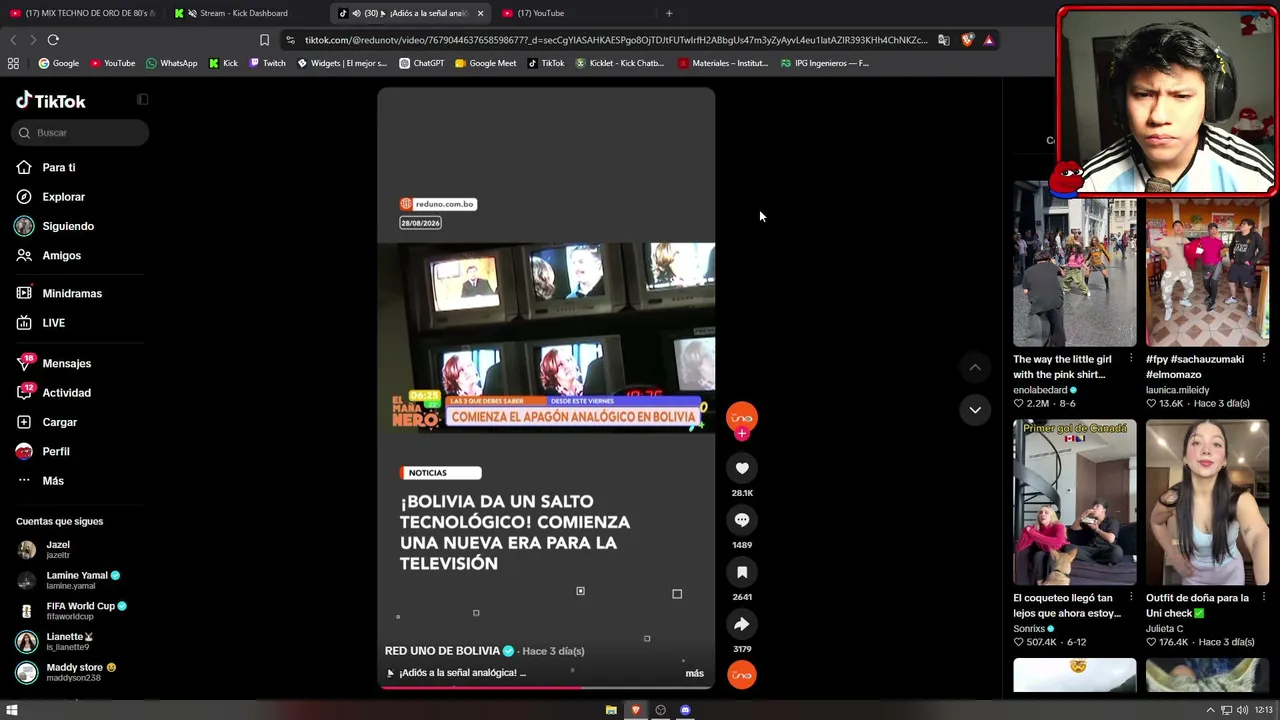Open the page translate icon
1280x720 pixels.
[943, 40]
